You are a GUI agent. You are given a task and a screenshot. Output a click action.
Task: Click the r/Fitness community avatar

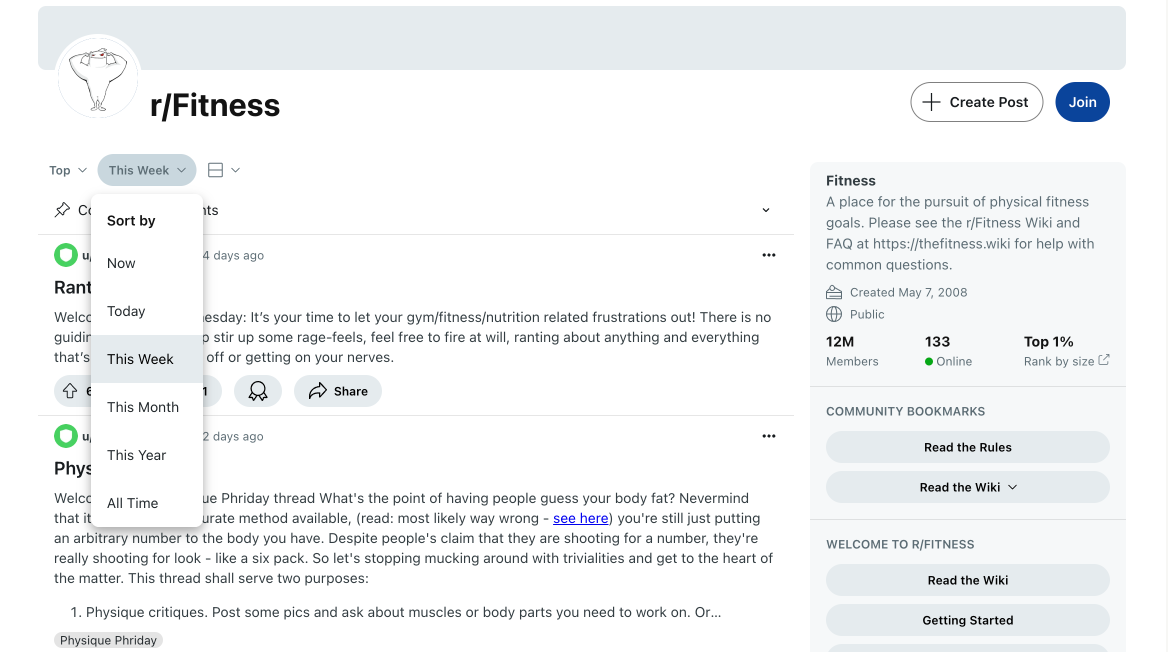98,77
